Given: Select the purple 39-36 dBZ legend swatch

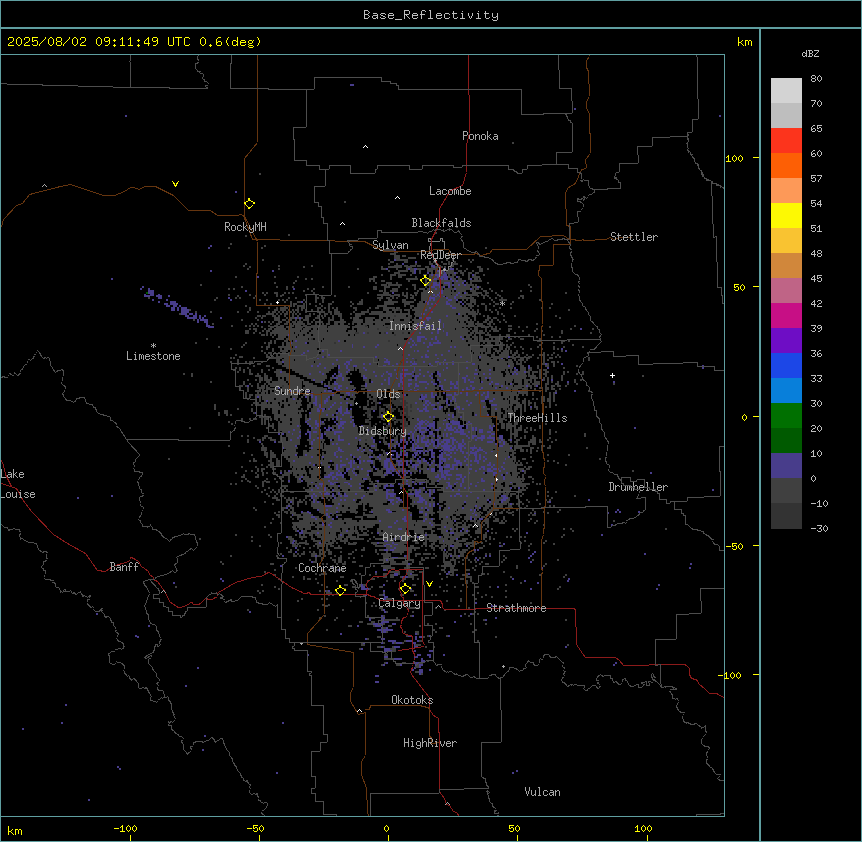Looking at the screenshot, I should click(x=786, y=340).
